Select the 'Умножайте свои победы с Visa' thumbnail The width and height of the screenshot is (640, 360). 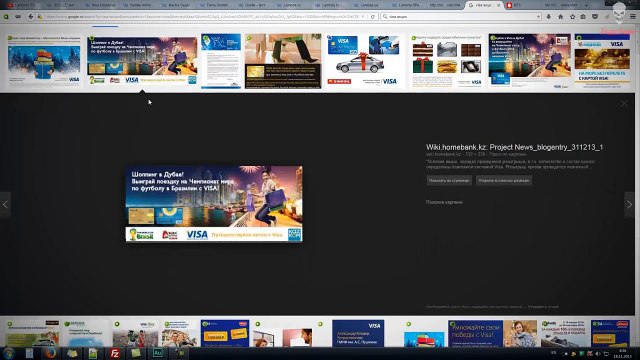point(492,333)
